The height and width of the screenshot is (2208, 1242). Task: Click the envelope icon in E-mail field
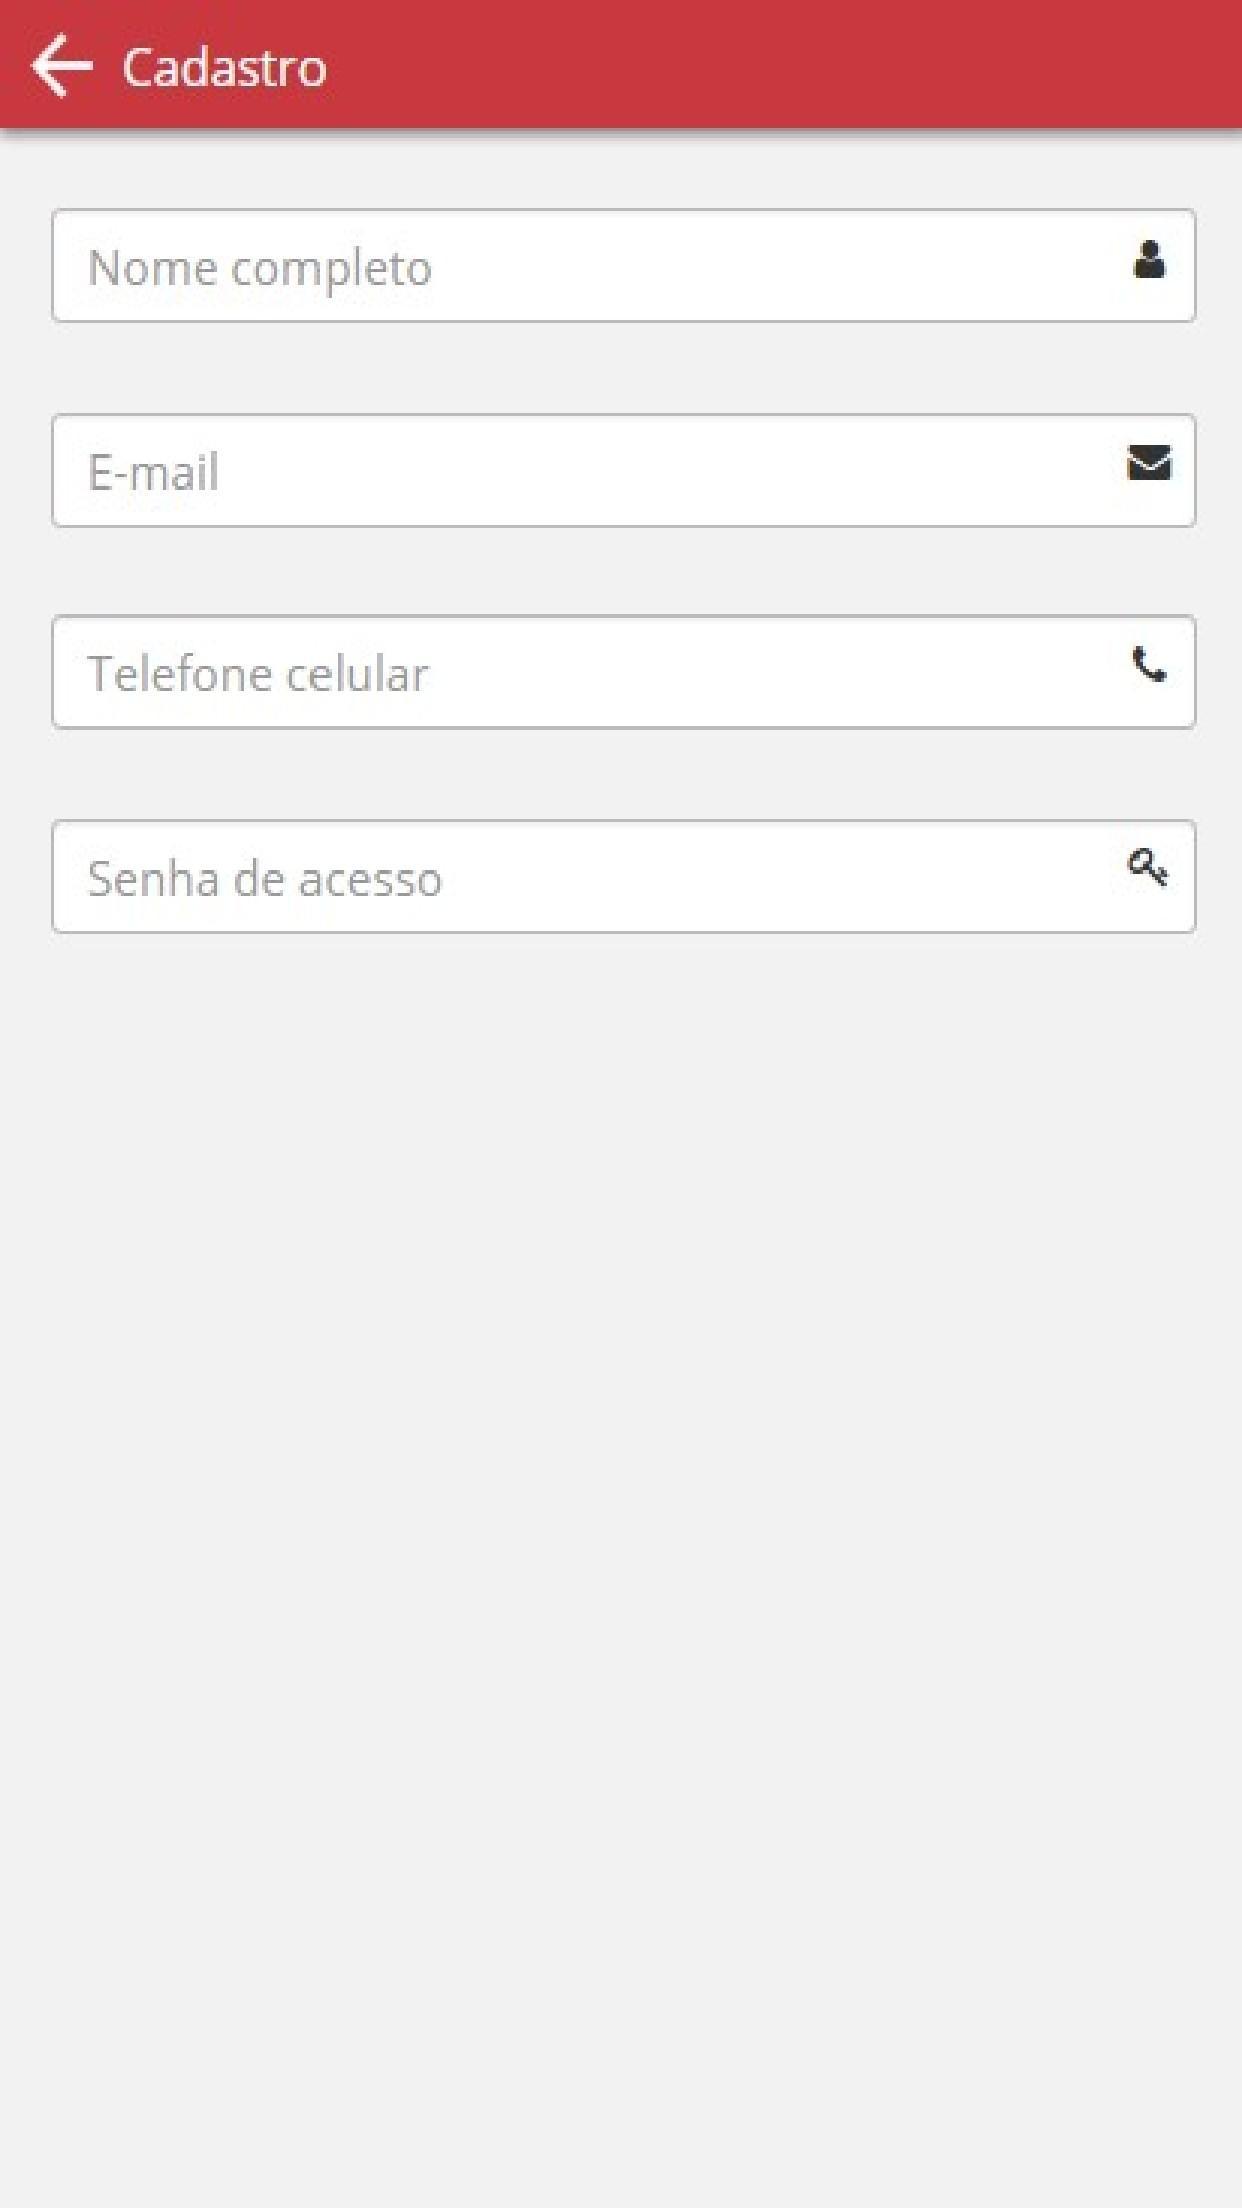(x=1149, y=463)
